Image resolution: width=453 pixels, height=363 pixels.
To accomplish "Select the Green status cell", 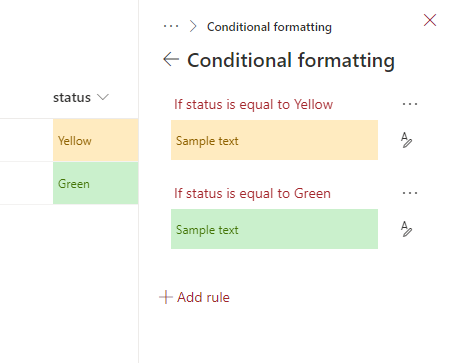I will coord(96,183).
